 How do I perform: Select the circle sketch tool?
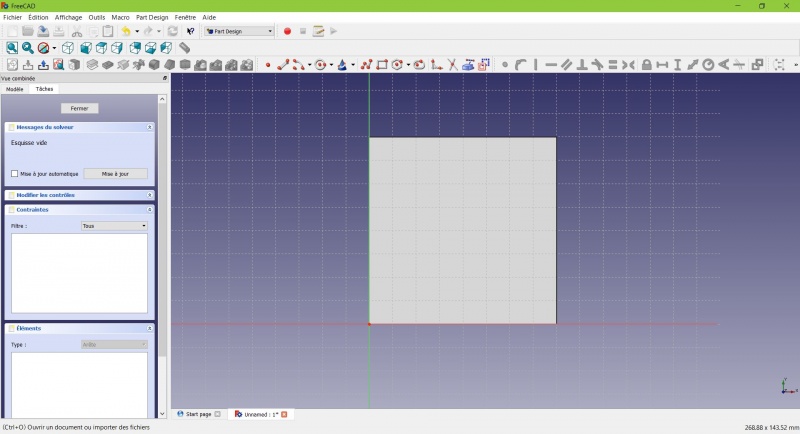(320, 65)
